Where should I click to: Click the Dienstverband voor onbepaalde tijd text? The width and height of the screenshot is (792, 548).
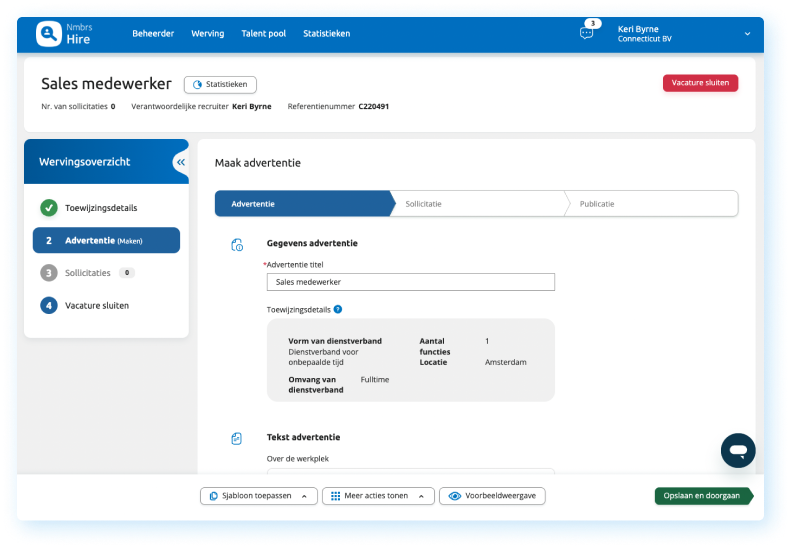click(323, 357)
